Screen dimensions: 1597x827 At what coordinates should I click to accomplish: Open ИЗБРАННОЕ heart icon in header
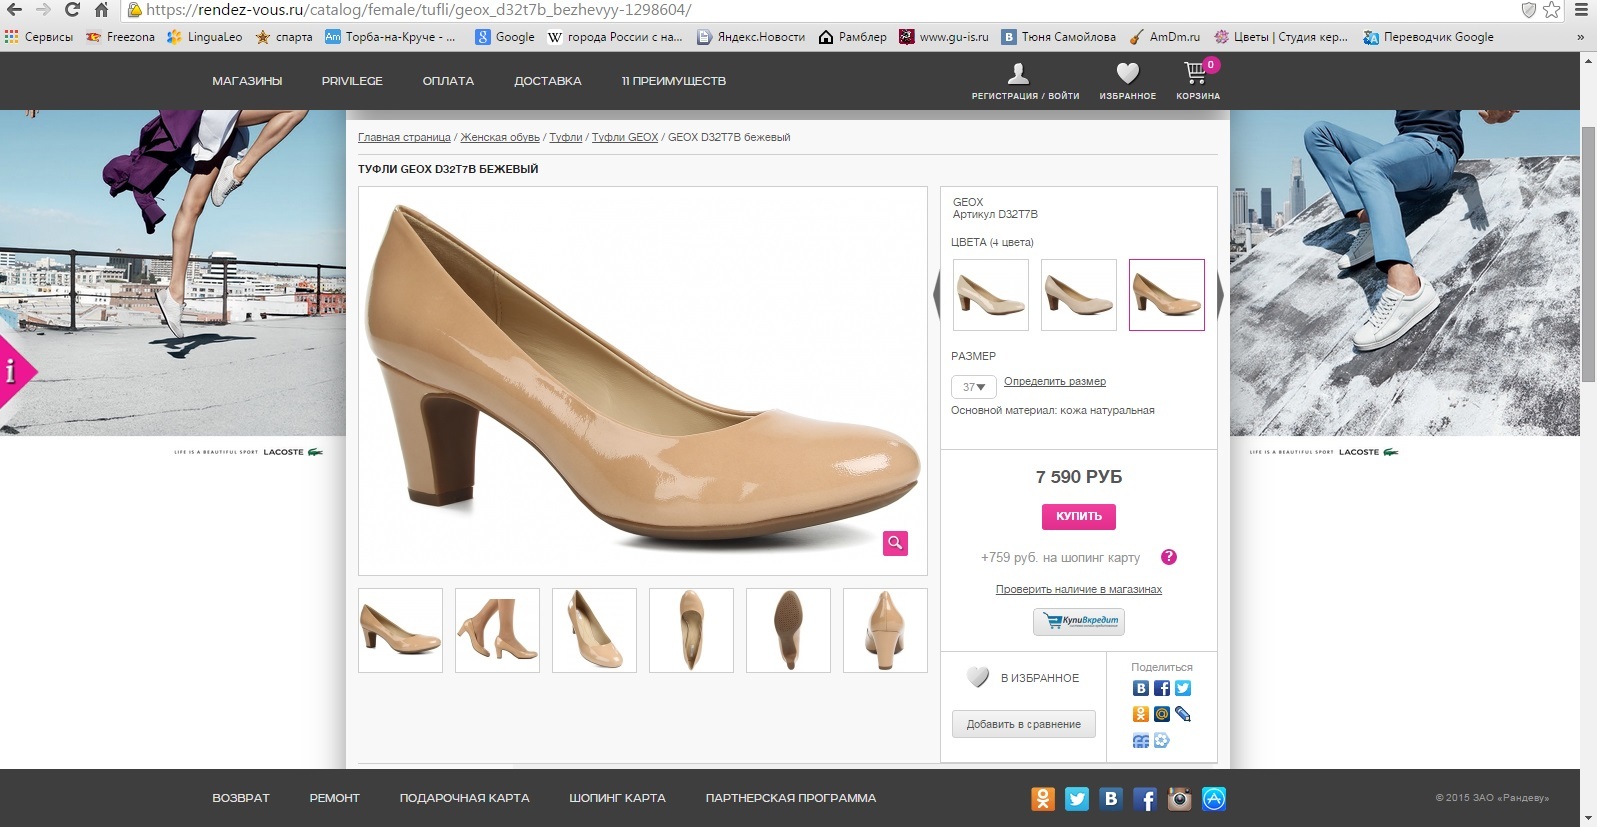[x=1128, y=73]
